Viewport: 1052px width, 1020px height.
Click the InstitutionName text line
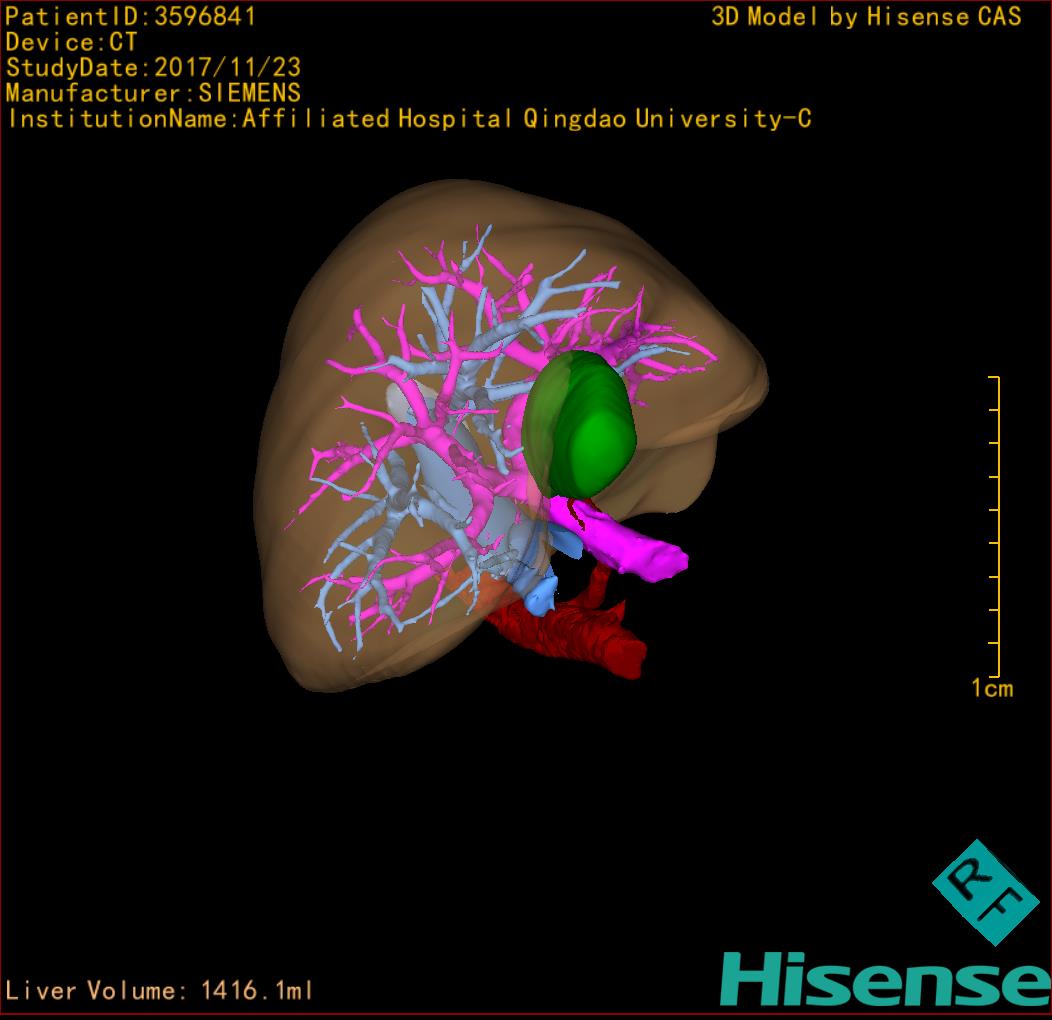click(408, 119)
